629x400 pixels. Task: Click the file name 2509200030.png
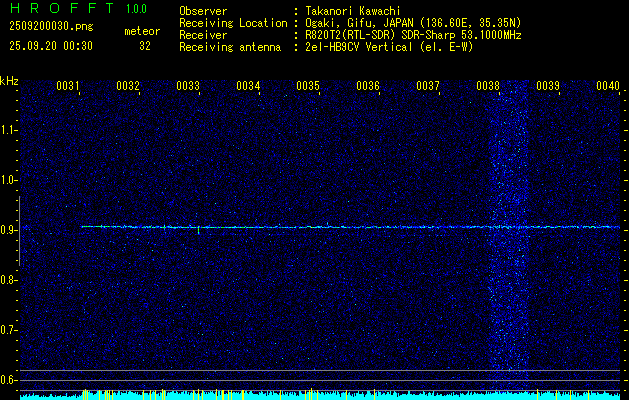(51, 27)
